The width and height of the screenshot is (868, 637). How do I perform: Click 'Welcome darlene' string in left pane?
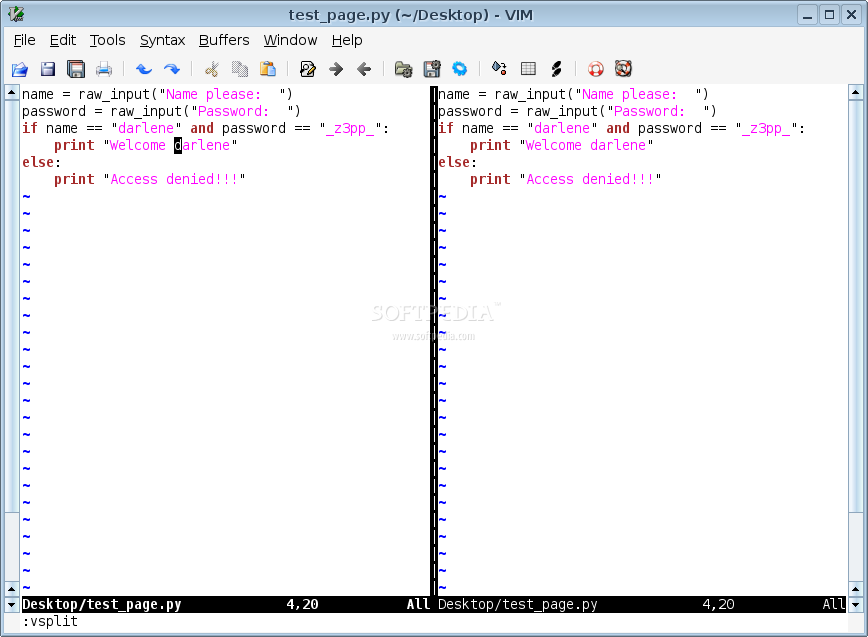pos(170,145)
